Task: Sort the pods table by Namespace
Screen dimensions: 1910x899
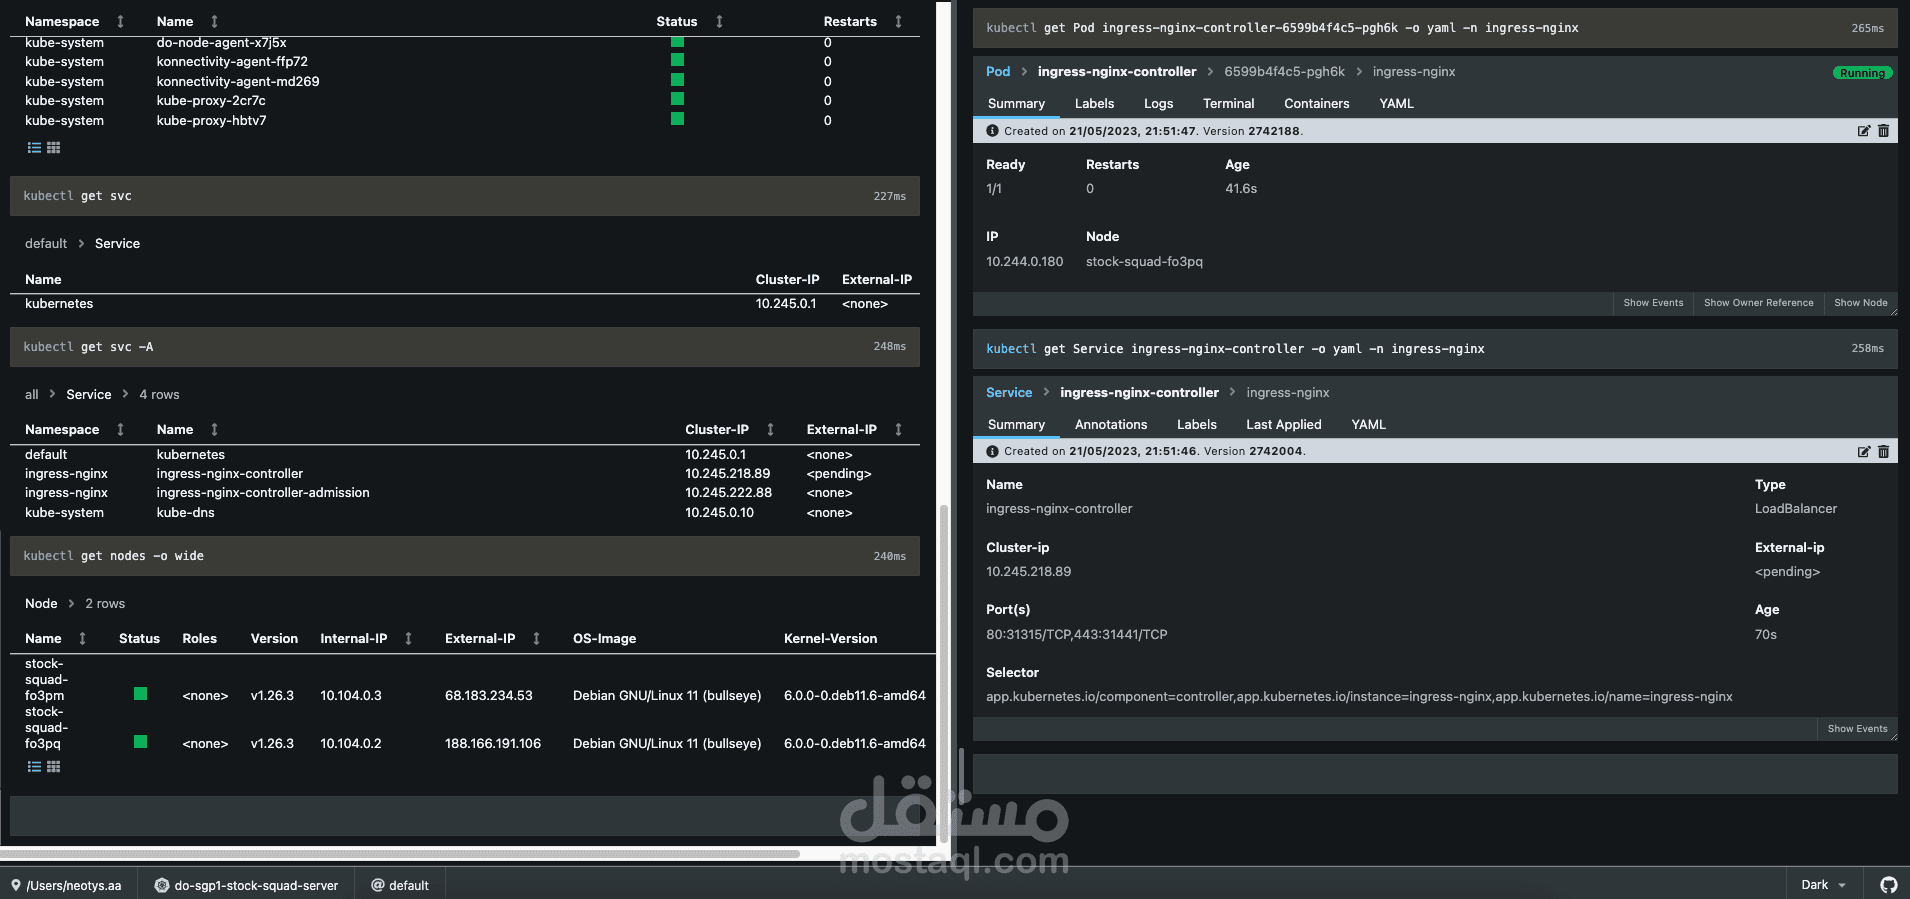Action: tap(120, 21)
